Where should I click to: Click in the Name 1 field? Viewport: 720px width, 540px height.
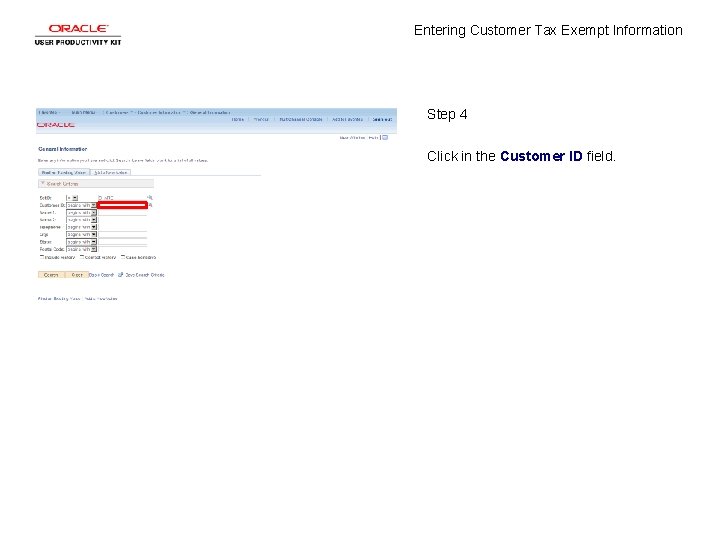(x=122, y=213)
